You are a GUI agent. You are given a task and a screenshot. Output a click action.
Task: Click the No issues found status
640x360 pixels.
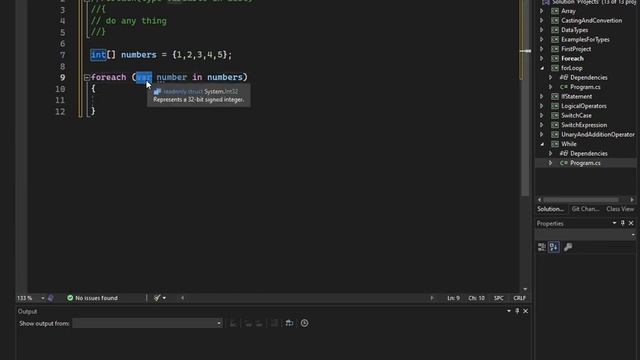click(x=92, y=298)
